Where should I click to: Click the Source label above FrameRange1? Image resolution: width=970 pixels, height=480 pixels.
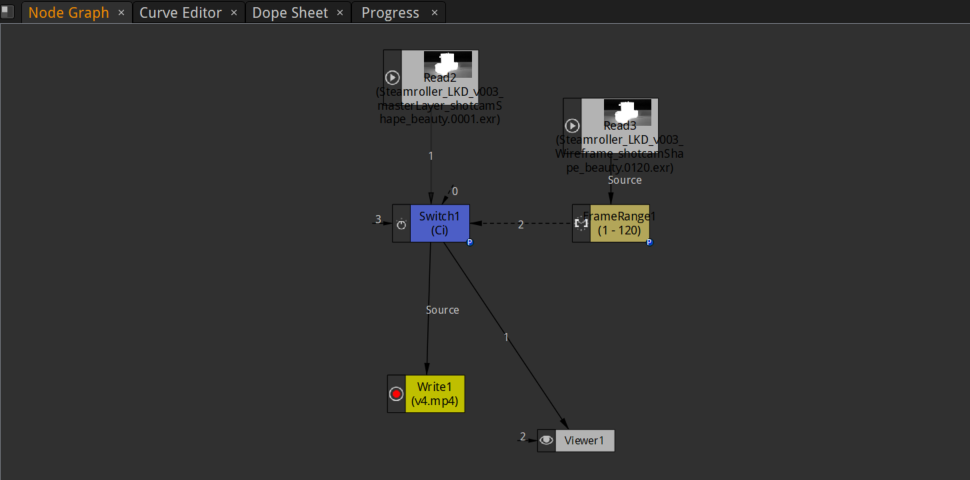coord(625,180)
